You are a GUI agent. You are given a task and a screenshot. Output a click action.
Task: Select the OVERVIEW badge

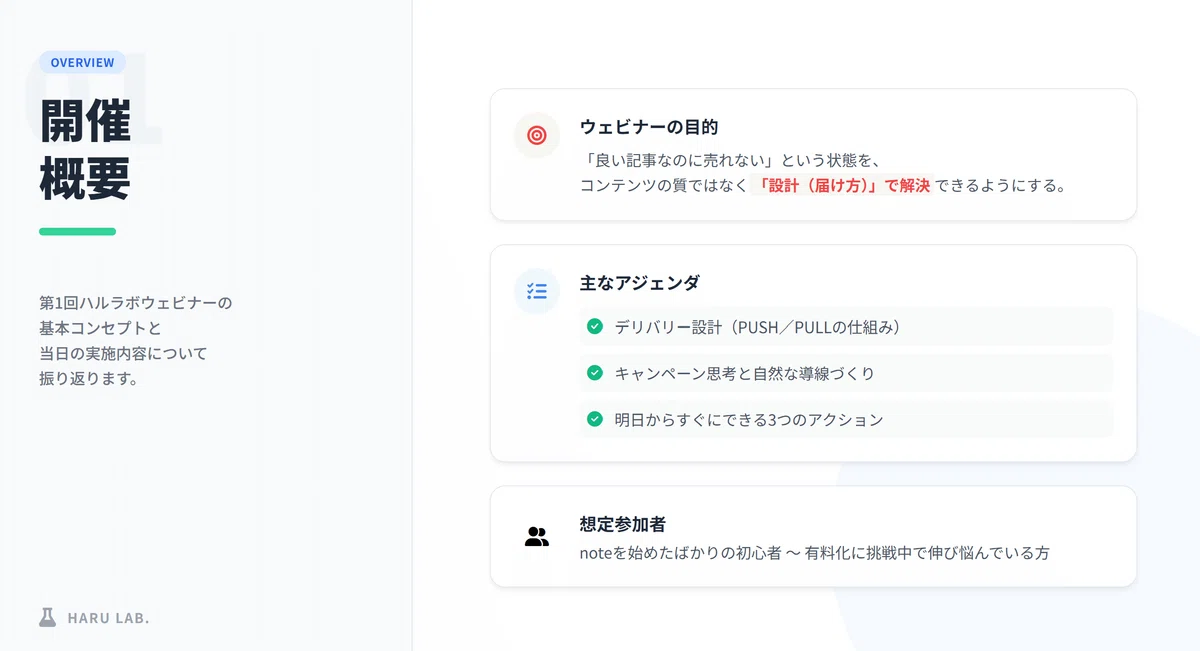[82, 62]
